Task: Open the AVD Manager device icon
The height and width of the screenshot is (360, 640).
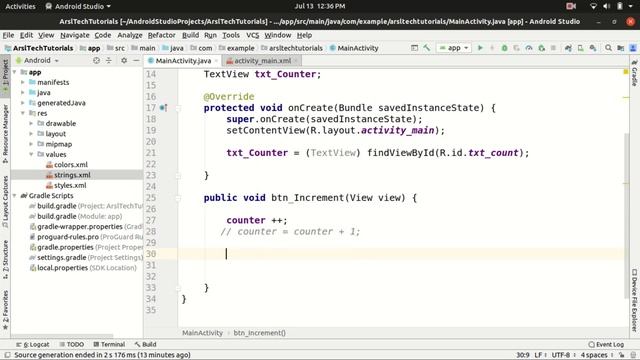Action: [580, 48]
